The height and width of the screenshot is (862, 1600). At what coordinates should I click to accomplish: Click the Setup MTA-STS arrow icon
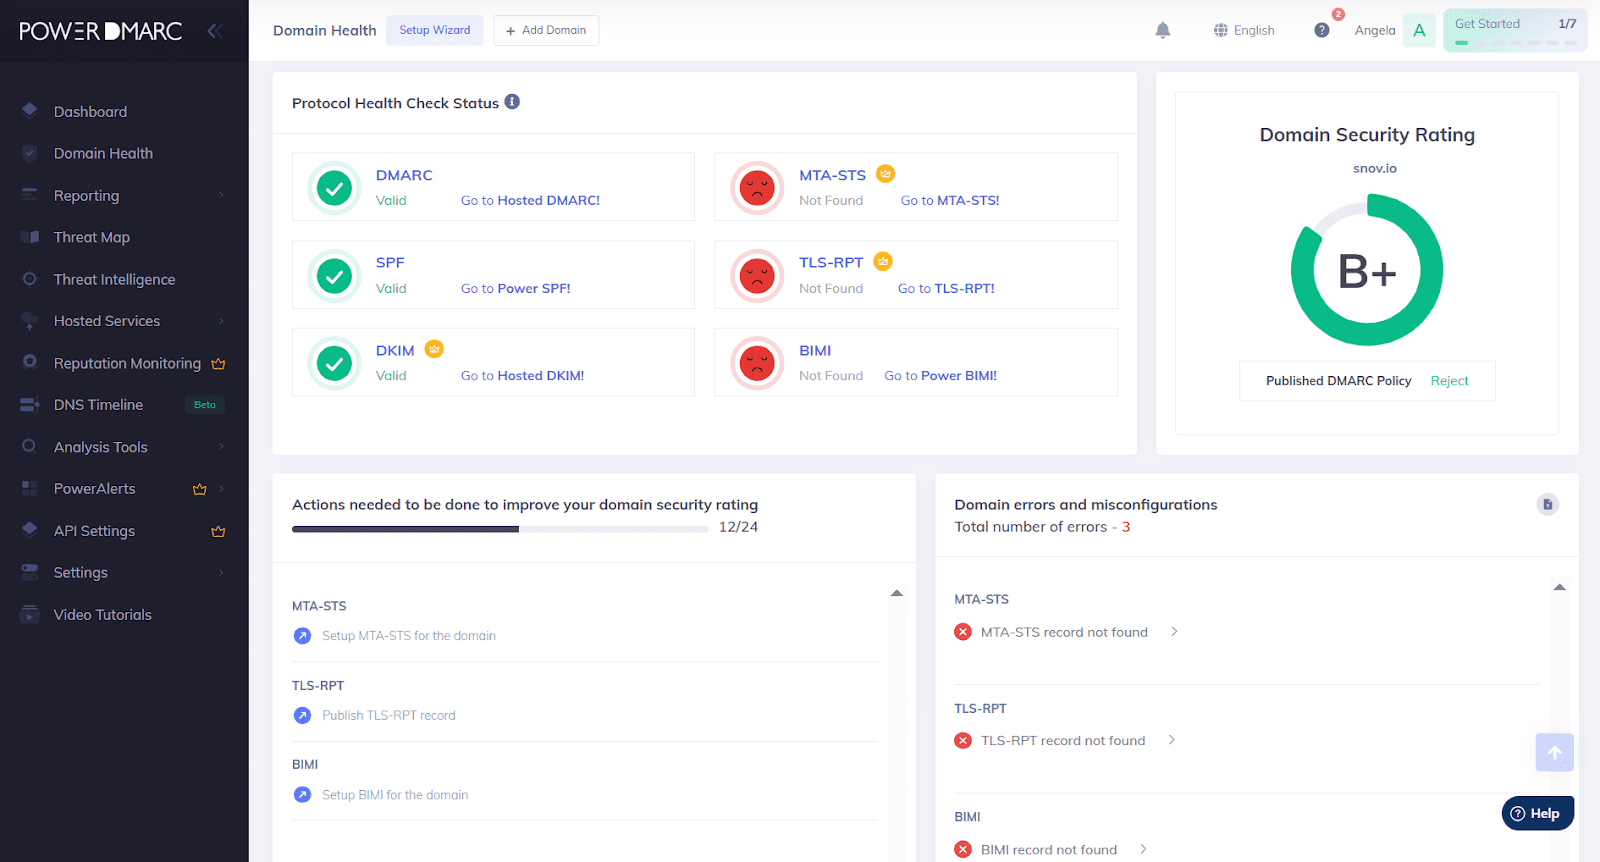[302, 636]
